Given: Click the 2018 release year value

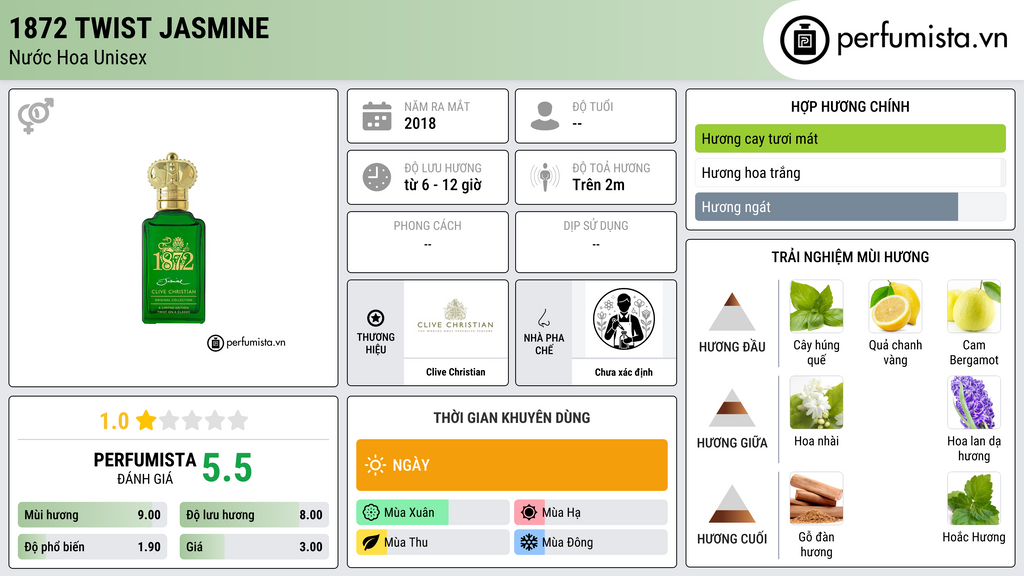Looking at the screenshot, I should [420, 123].
